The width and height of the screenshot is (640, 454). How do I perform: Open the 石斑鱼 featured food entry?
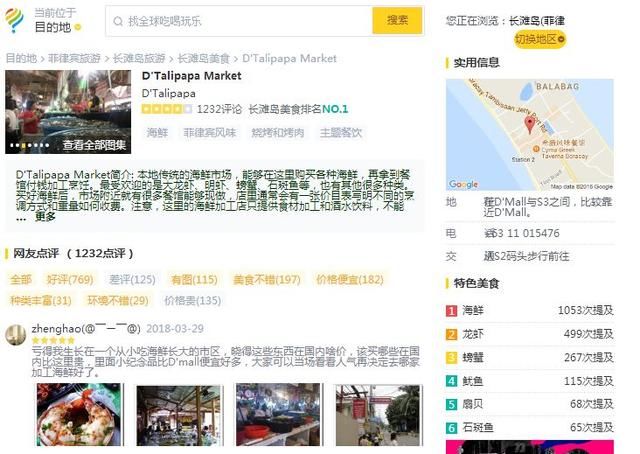(x=478, y=428)
